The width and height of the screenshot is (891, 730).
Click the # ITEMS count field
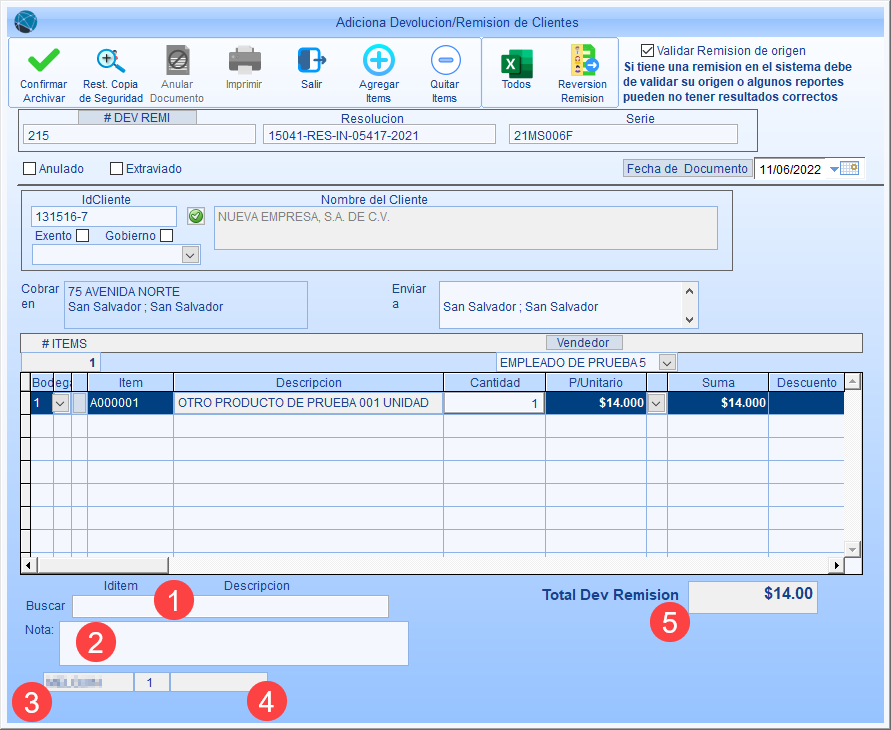61,362
